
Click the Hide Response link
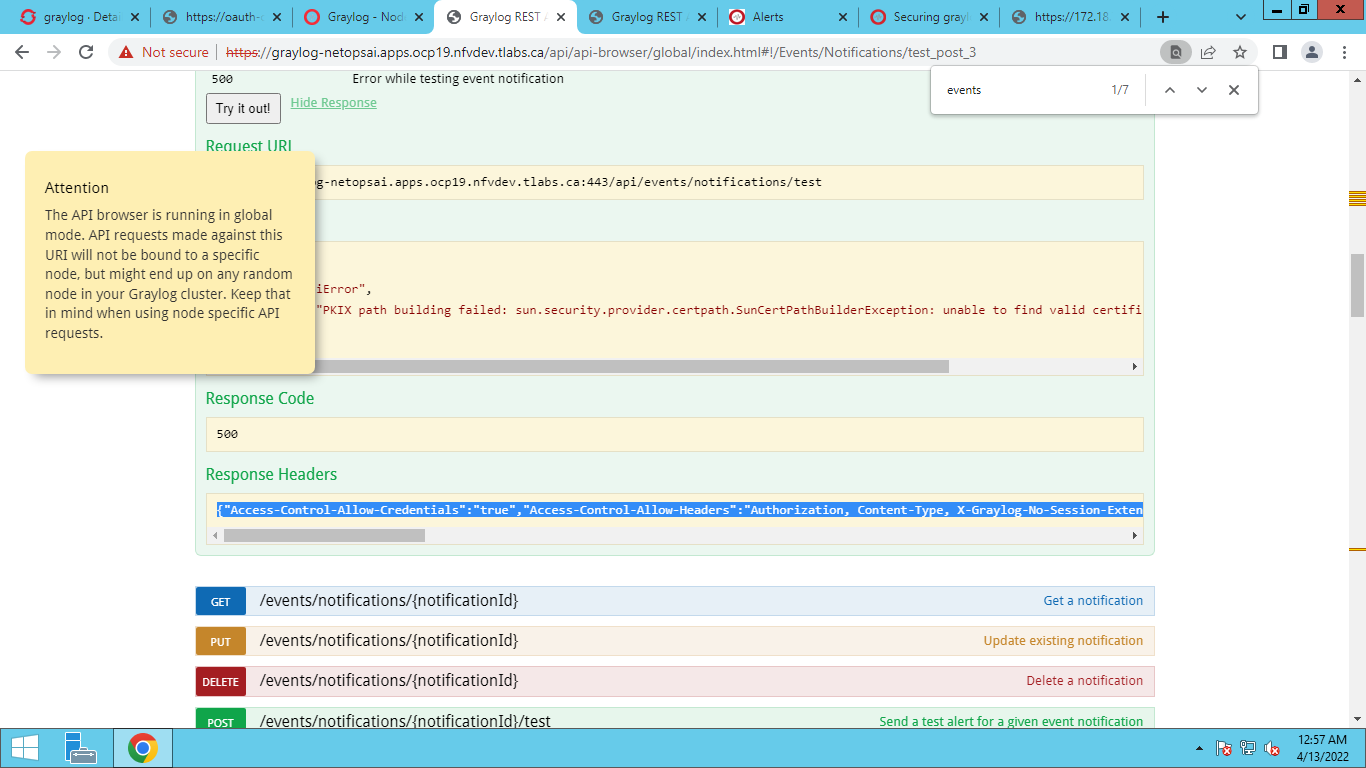click(x=334, y=103)
